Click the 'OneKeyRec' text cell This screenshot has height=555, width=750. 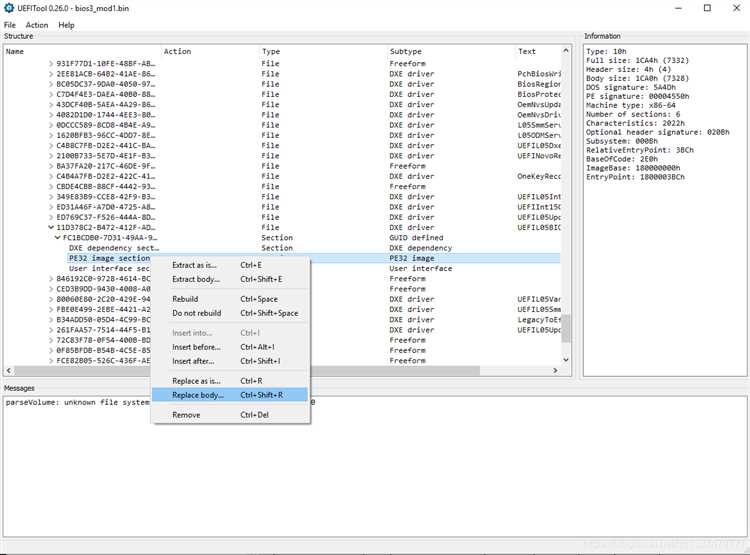(x=539, y=176)
